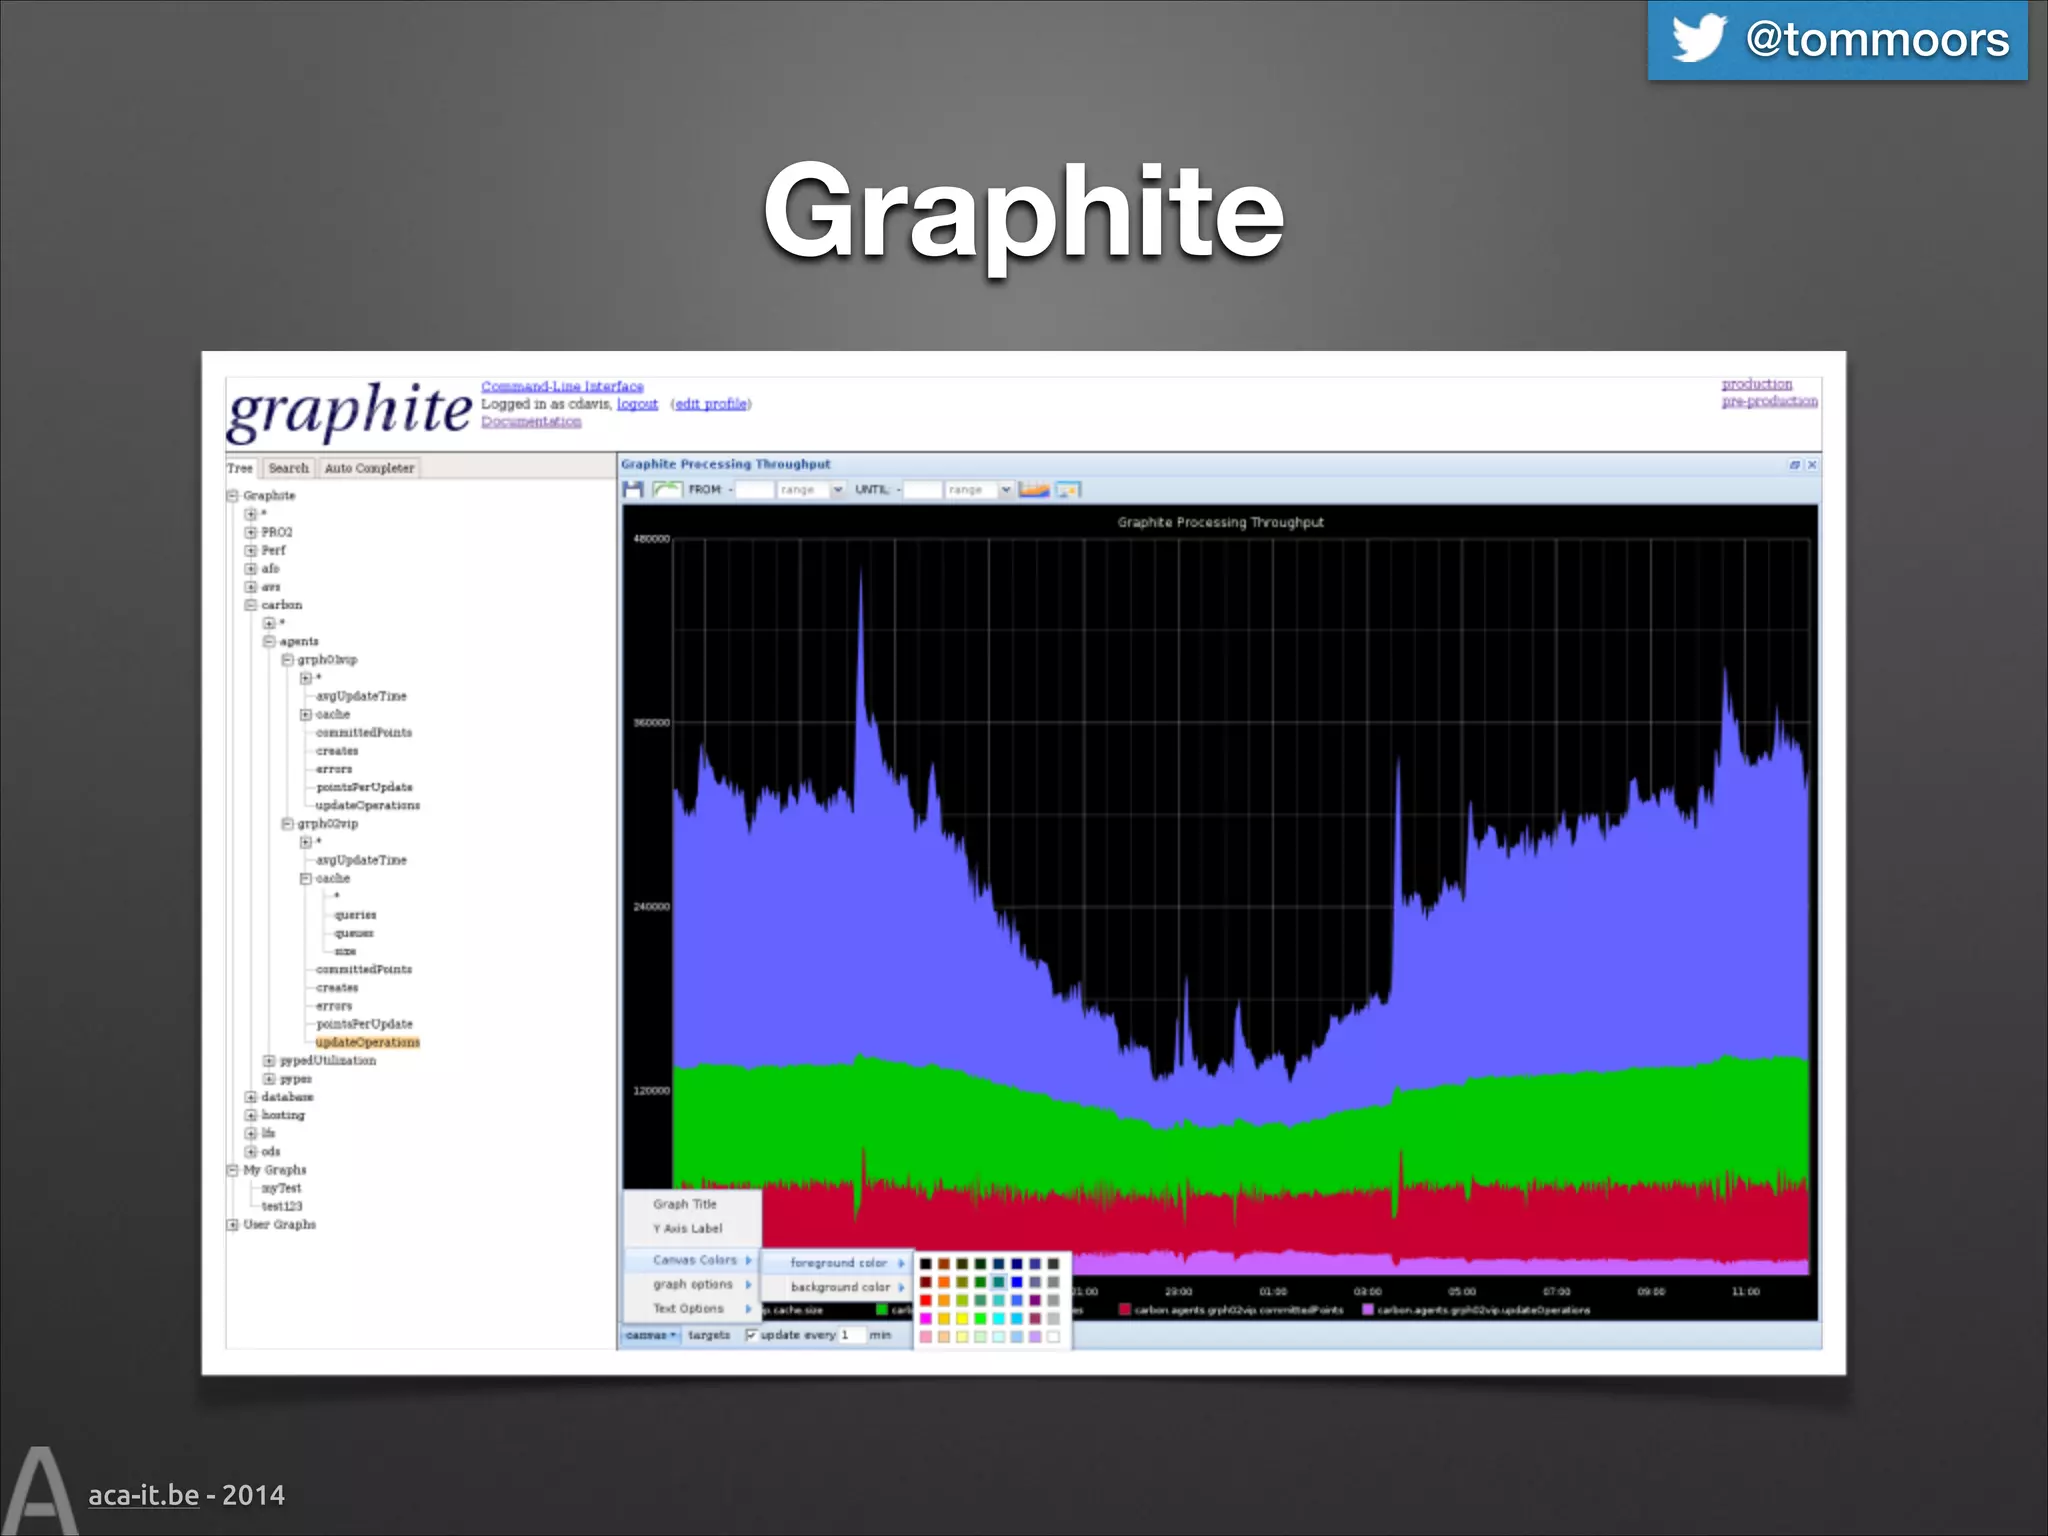The image size is (2048, 1536).
Task: Click the update interval minutes field
Action: pyautogui.click(x=851, y=1335)
